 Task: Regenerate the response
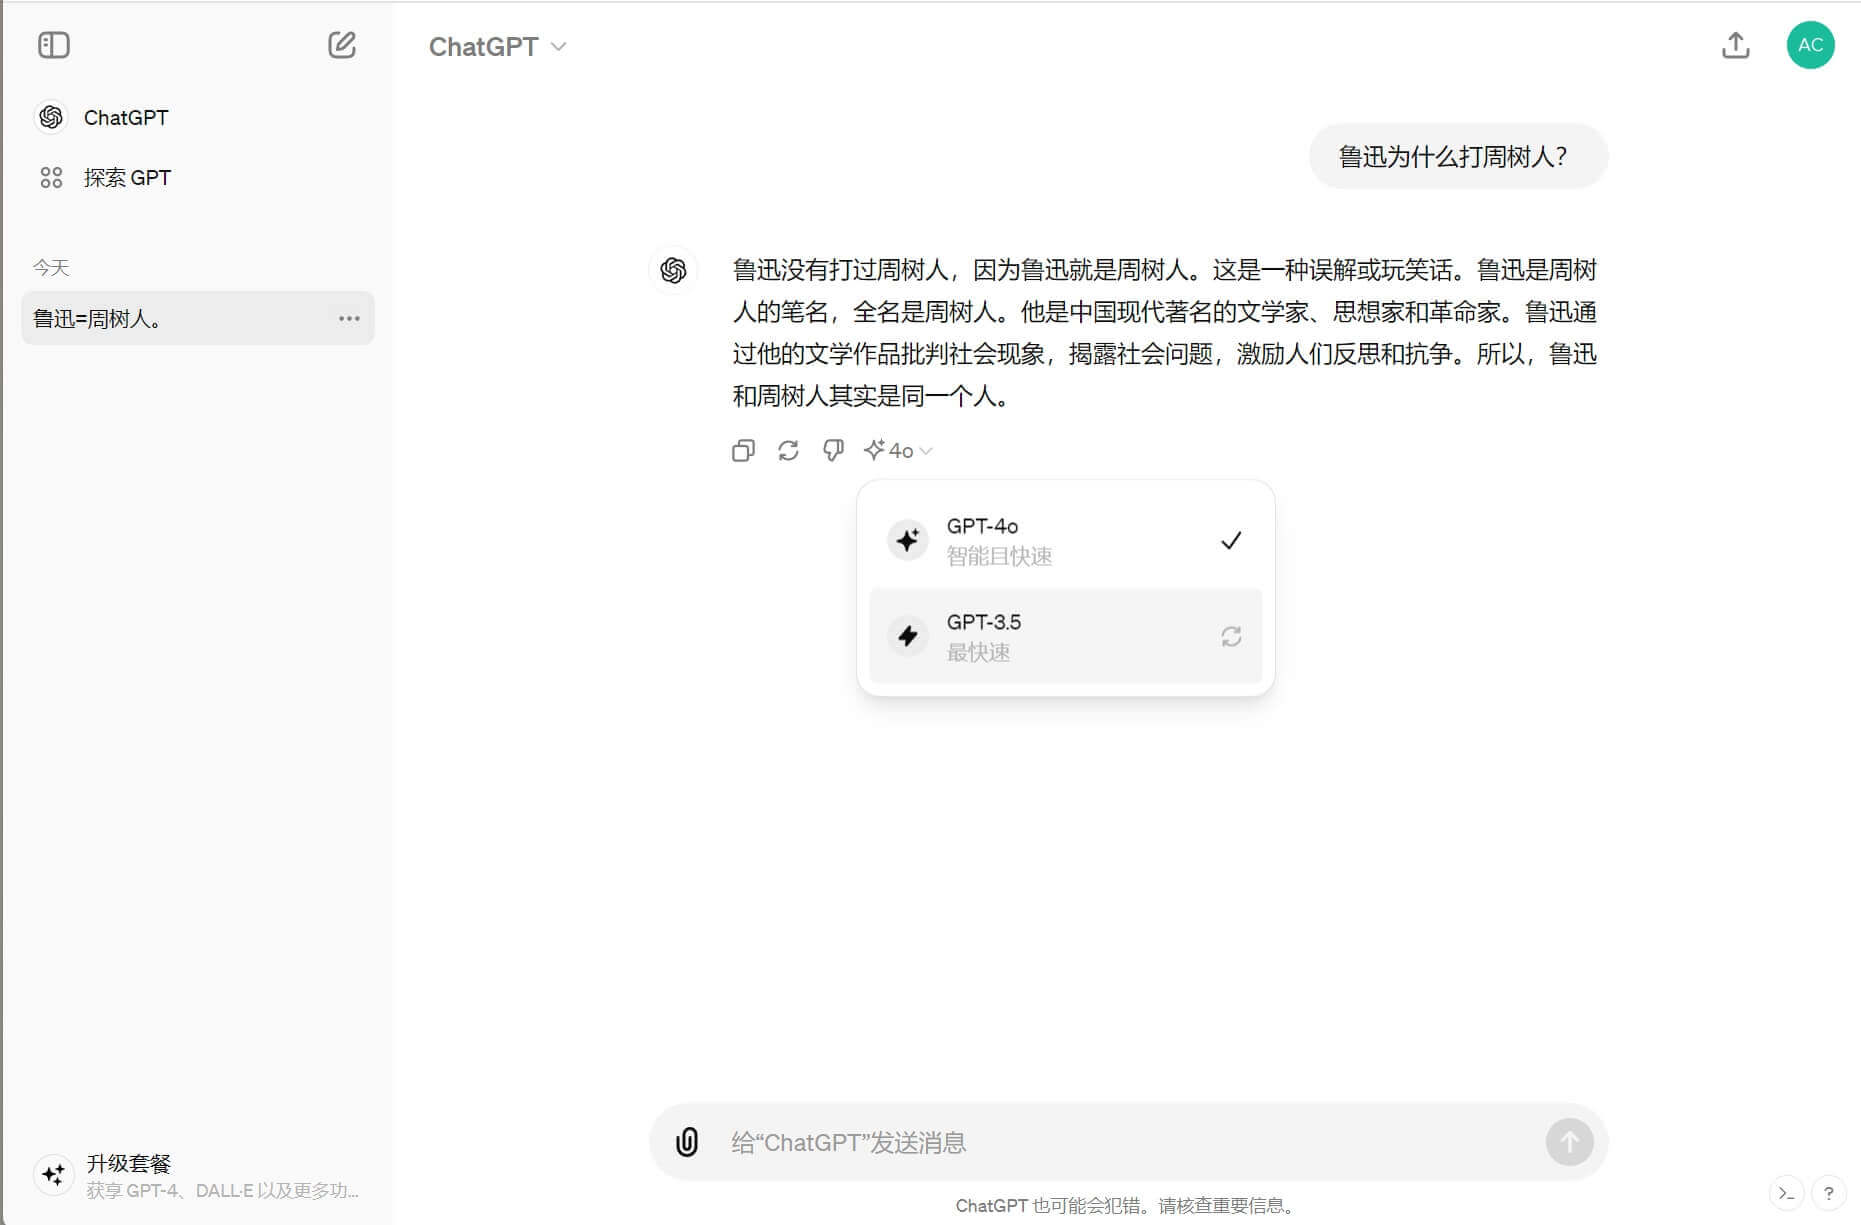[x=789, y=450]
